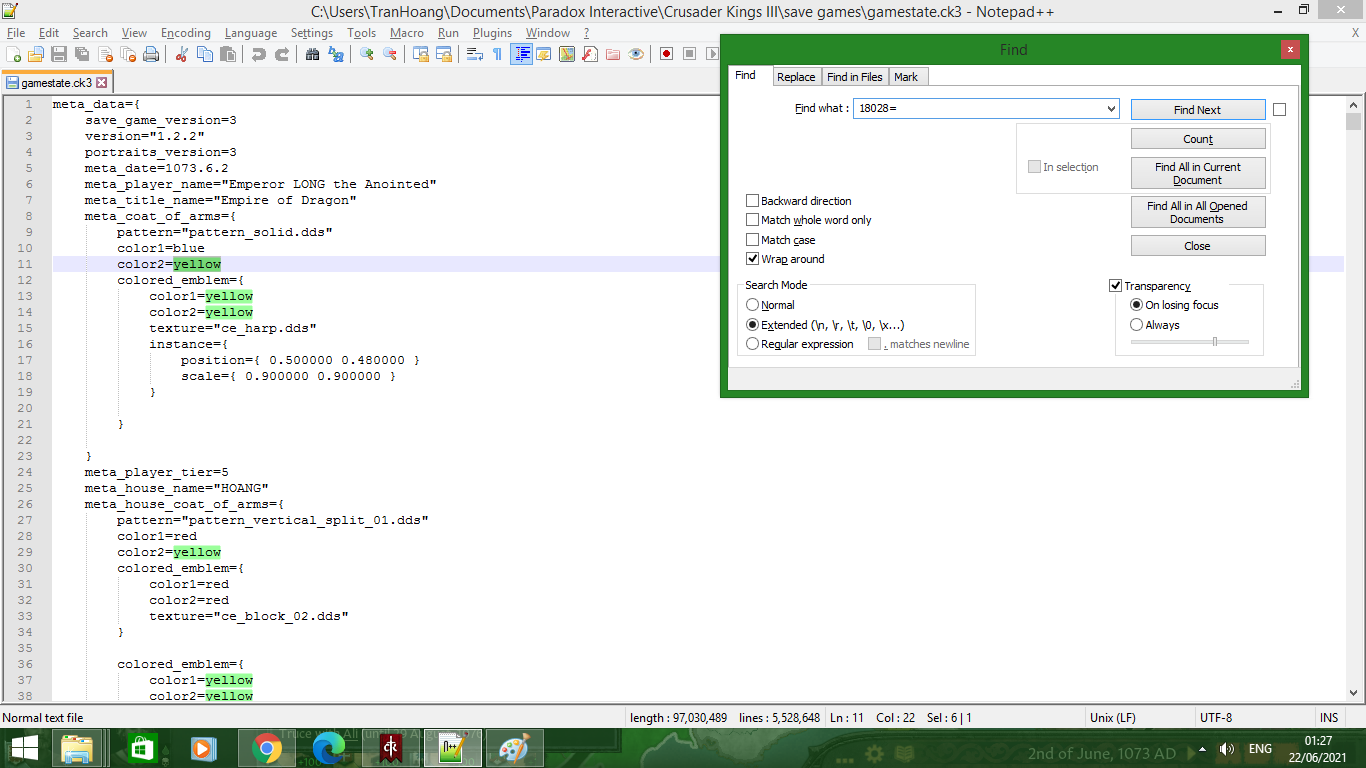Switch to the Find in Files tab
The width and height of the screenshot is (1366, 768).
855,77
